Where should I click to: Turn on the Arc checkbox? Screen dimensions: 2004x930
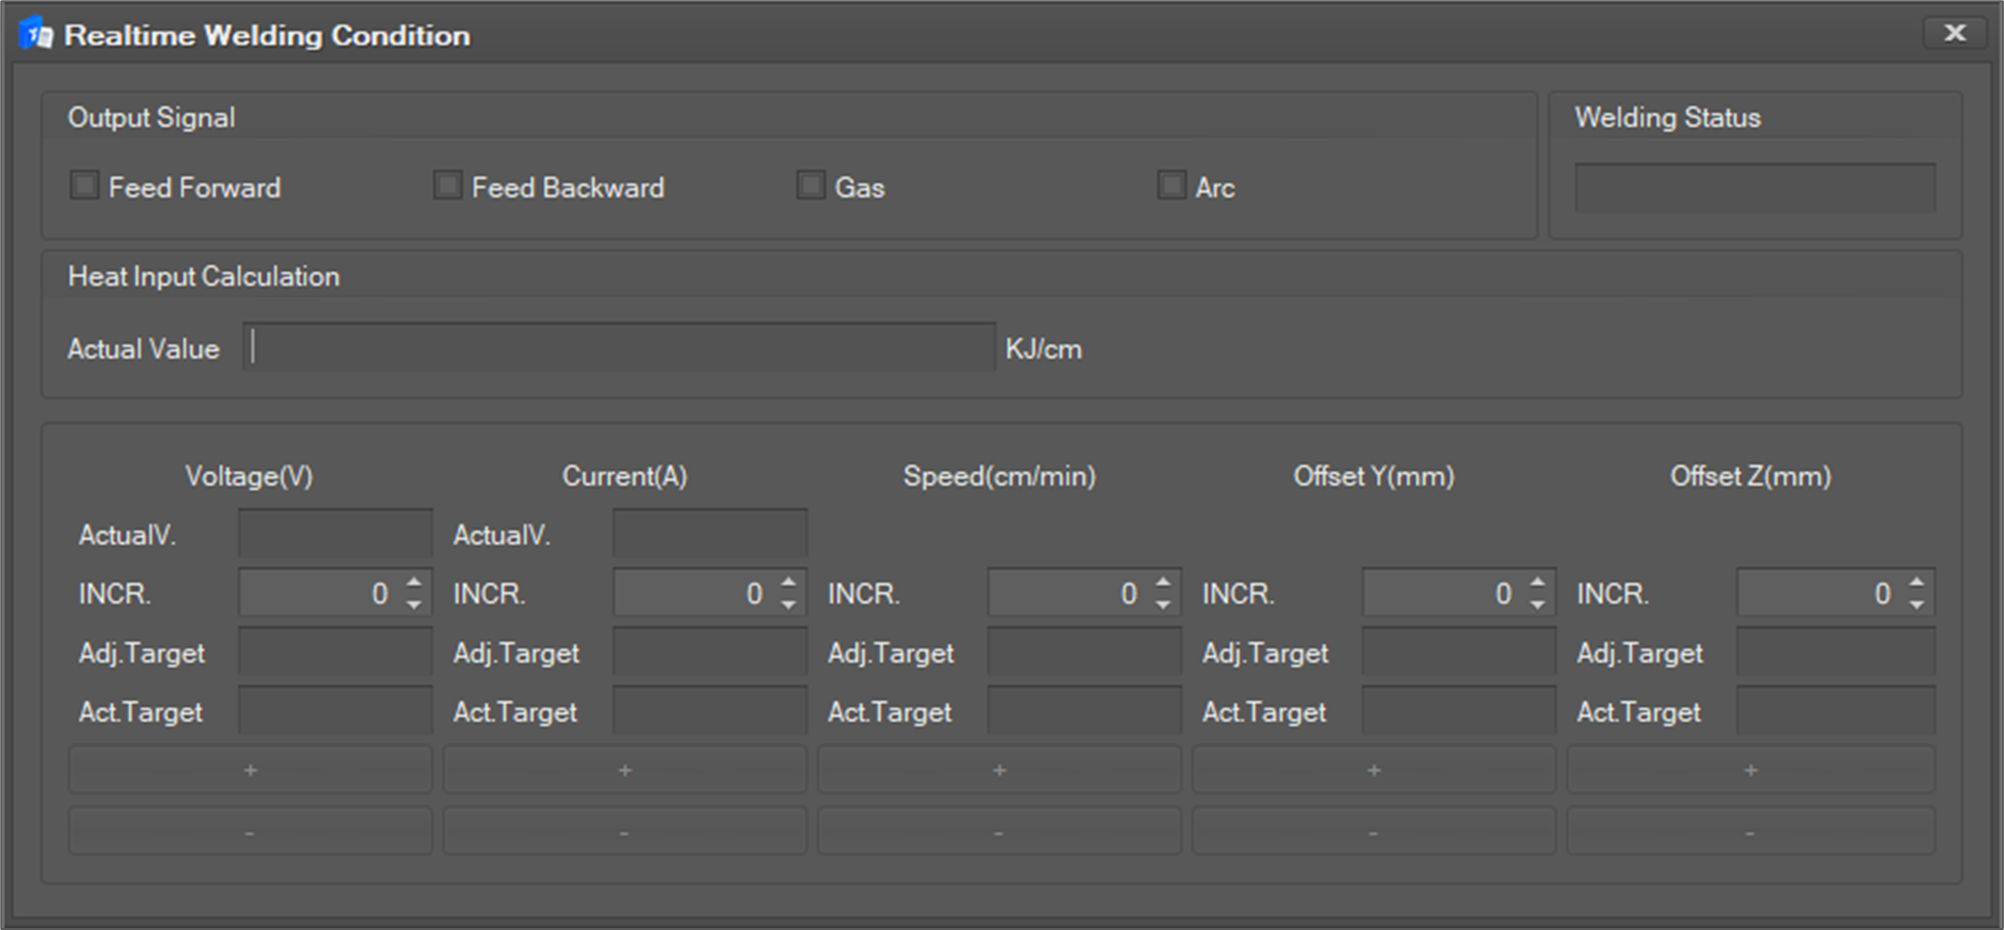pyautogui.click(x=1171, y=186)
